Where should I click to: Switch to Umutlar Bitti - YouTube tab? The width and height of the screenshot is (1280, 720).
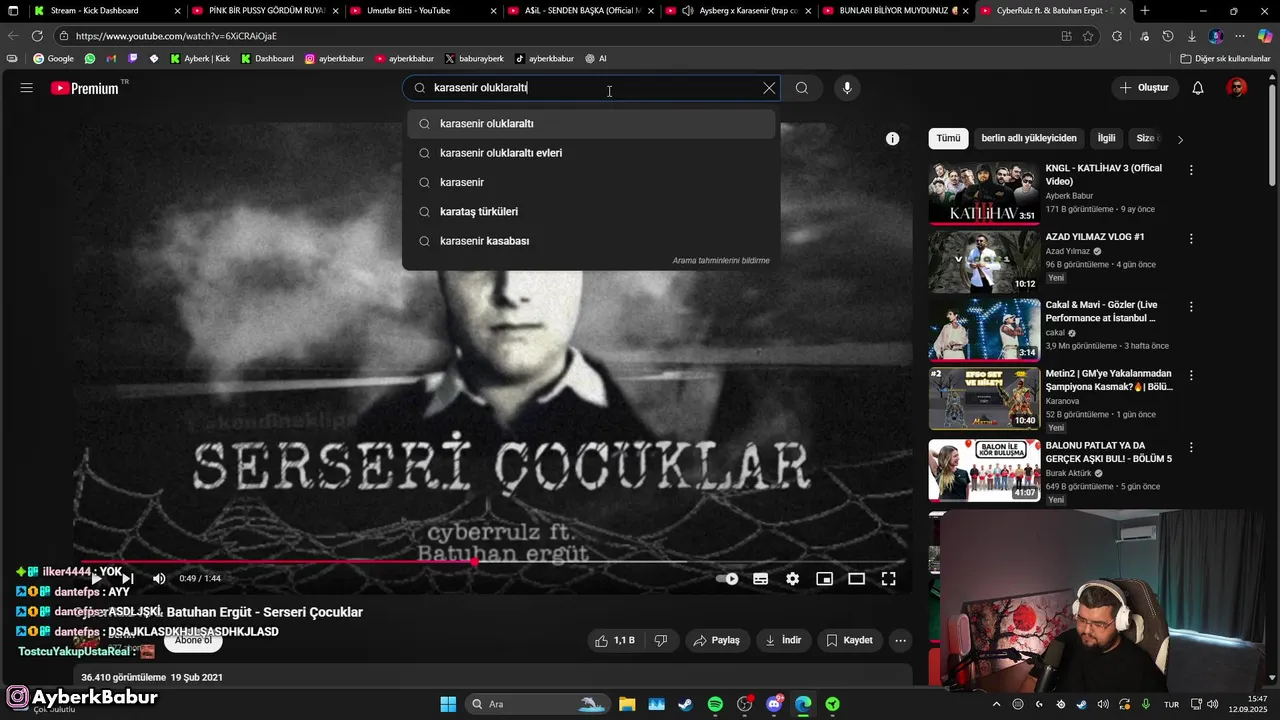(x=422, y=11)
